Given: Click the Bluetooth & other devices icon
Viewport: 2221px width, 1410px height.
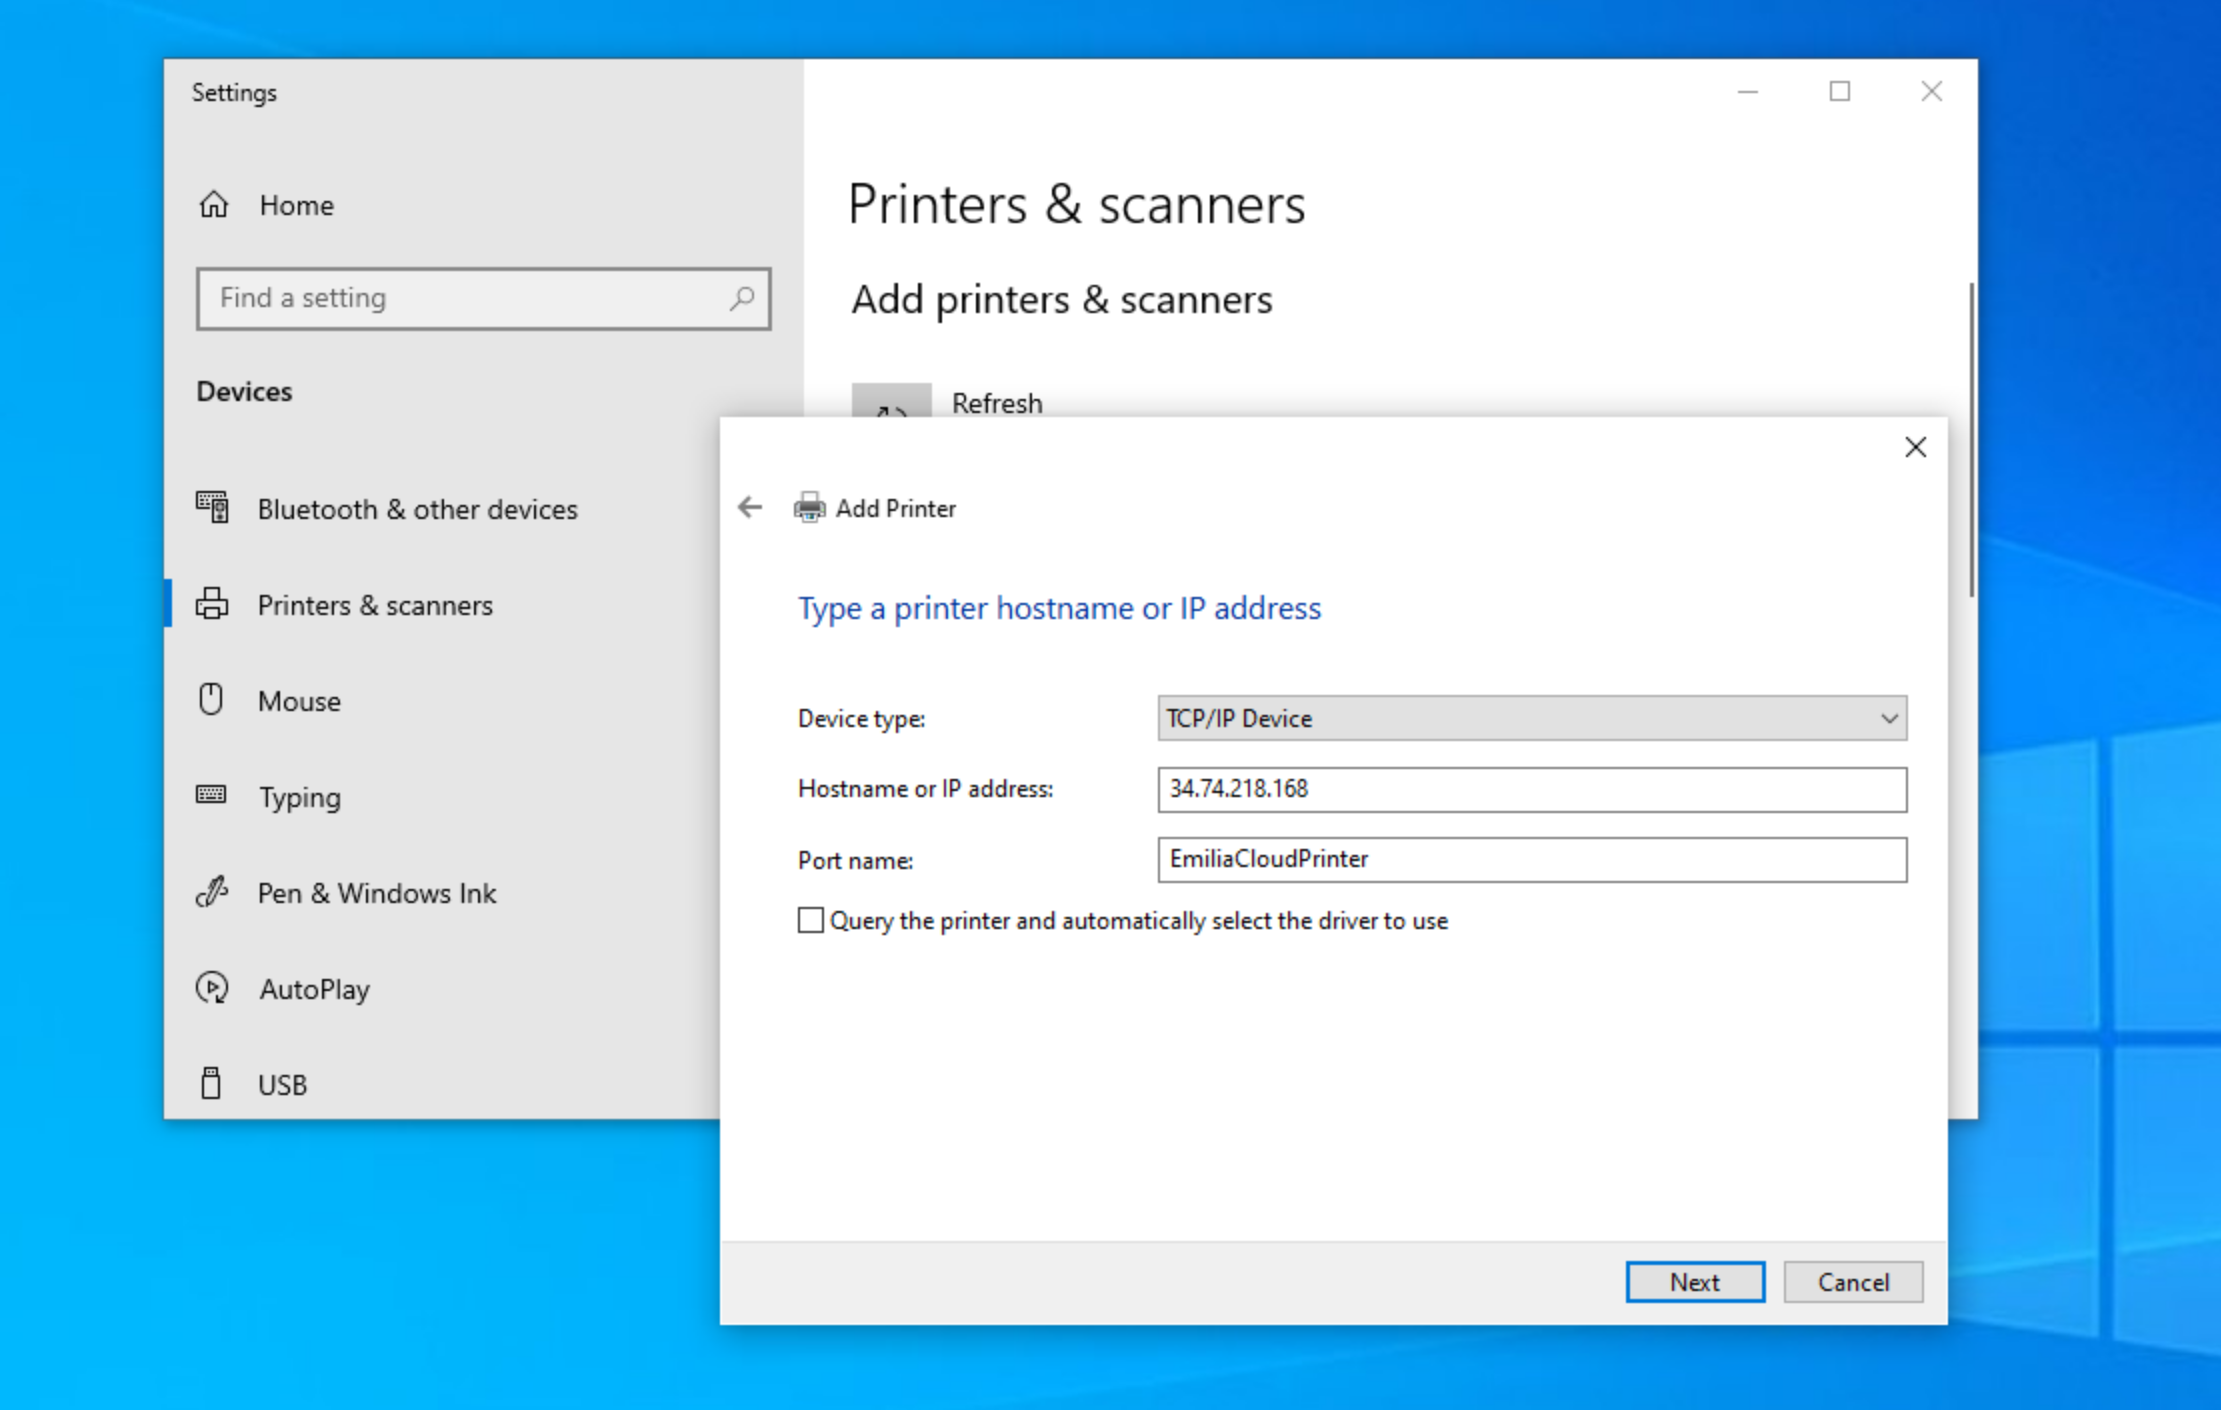Looking at the screenshot, I should click(x=212, y=508).
